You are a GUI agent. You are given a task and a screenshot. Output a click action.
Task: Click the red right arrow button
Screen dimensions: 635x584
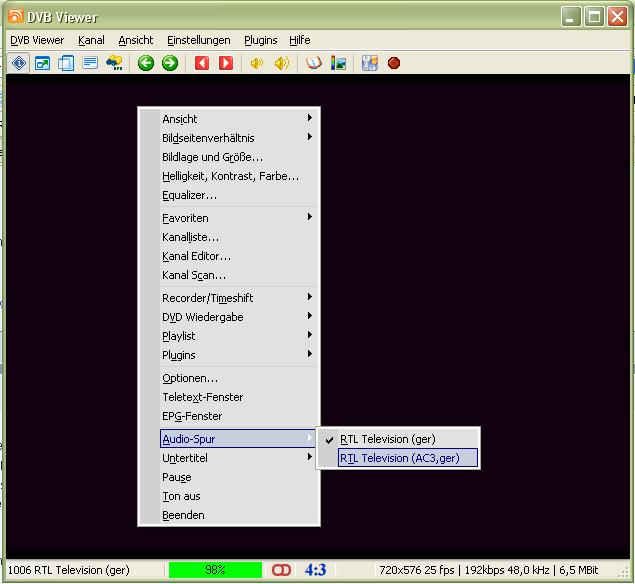(x=226, y=63)
